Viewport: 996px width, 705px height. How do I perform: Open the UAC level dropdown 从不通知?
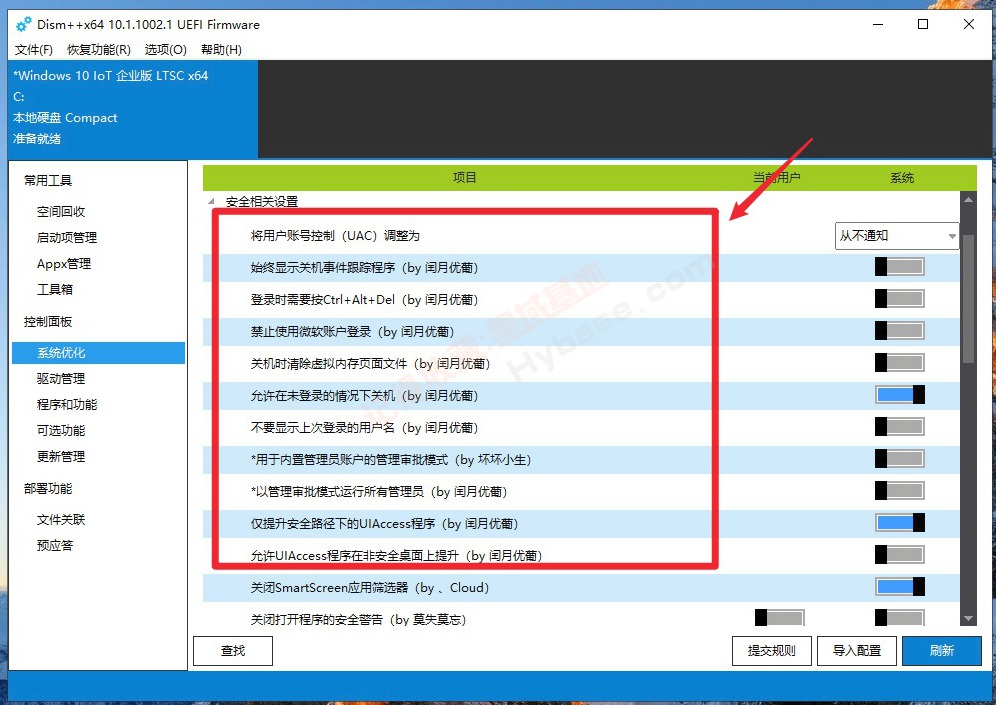click(896, 236)
